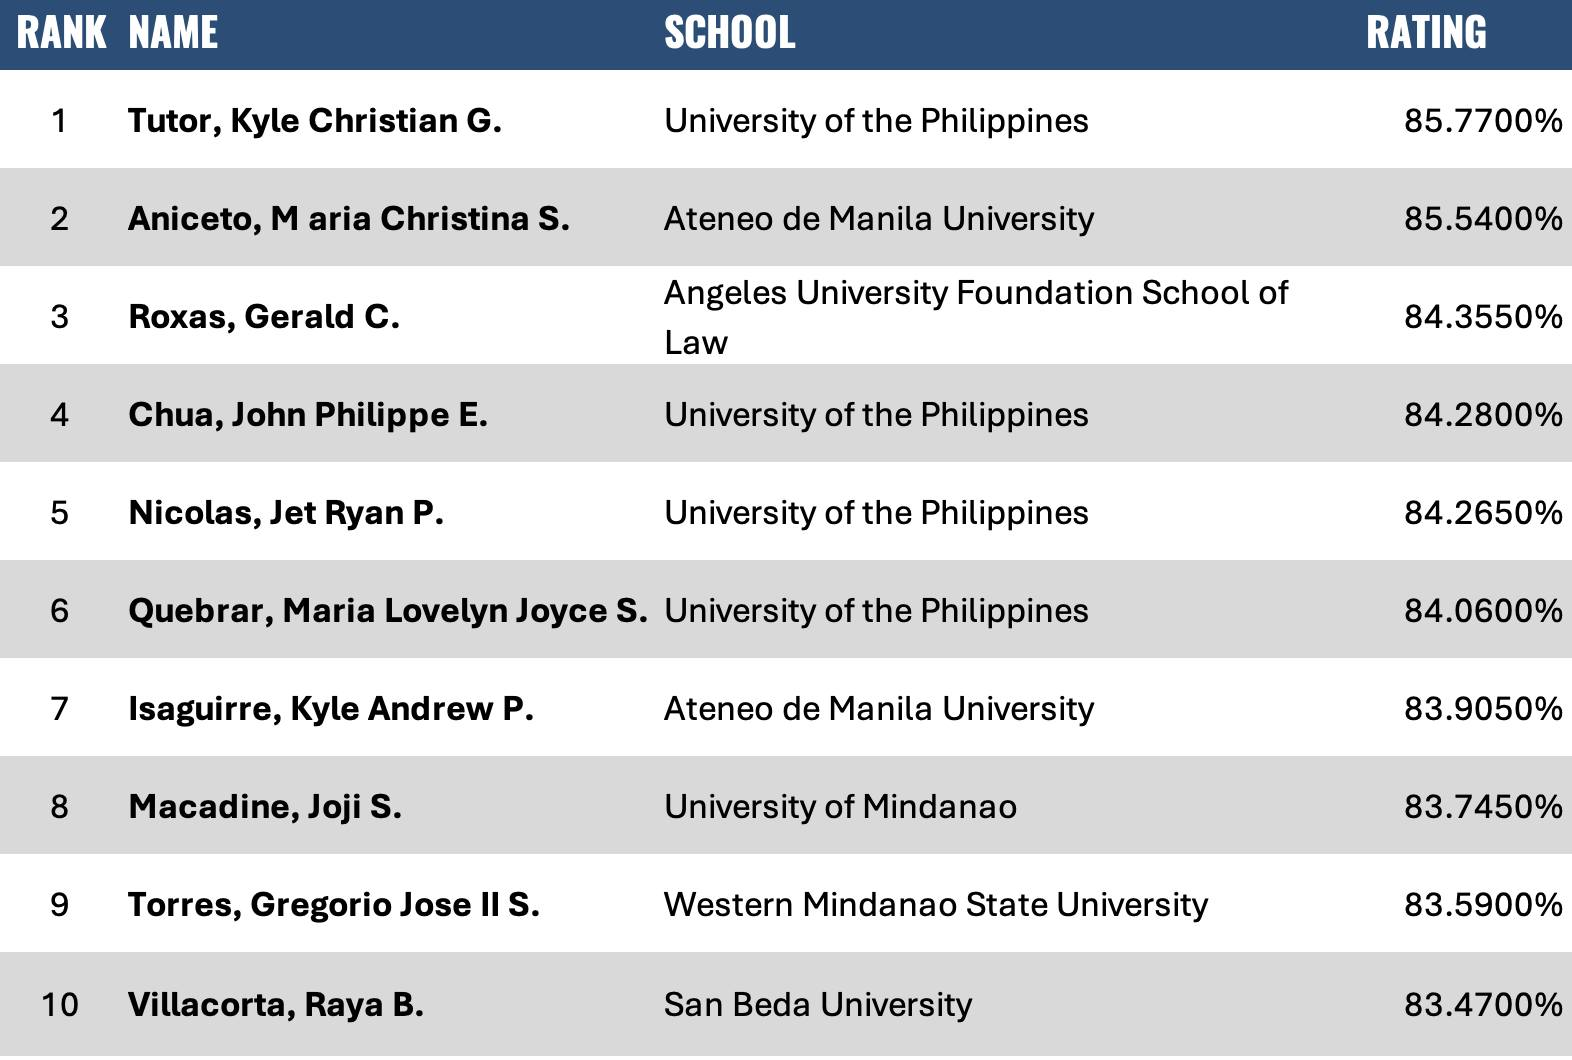Click the RANK column header
The width and height of the screenshot is (1572, 1060).
(61, 33)
